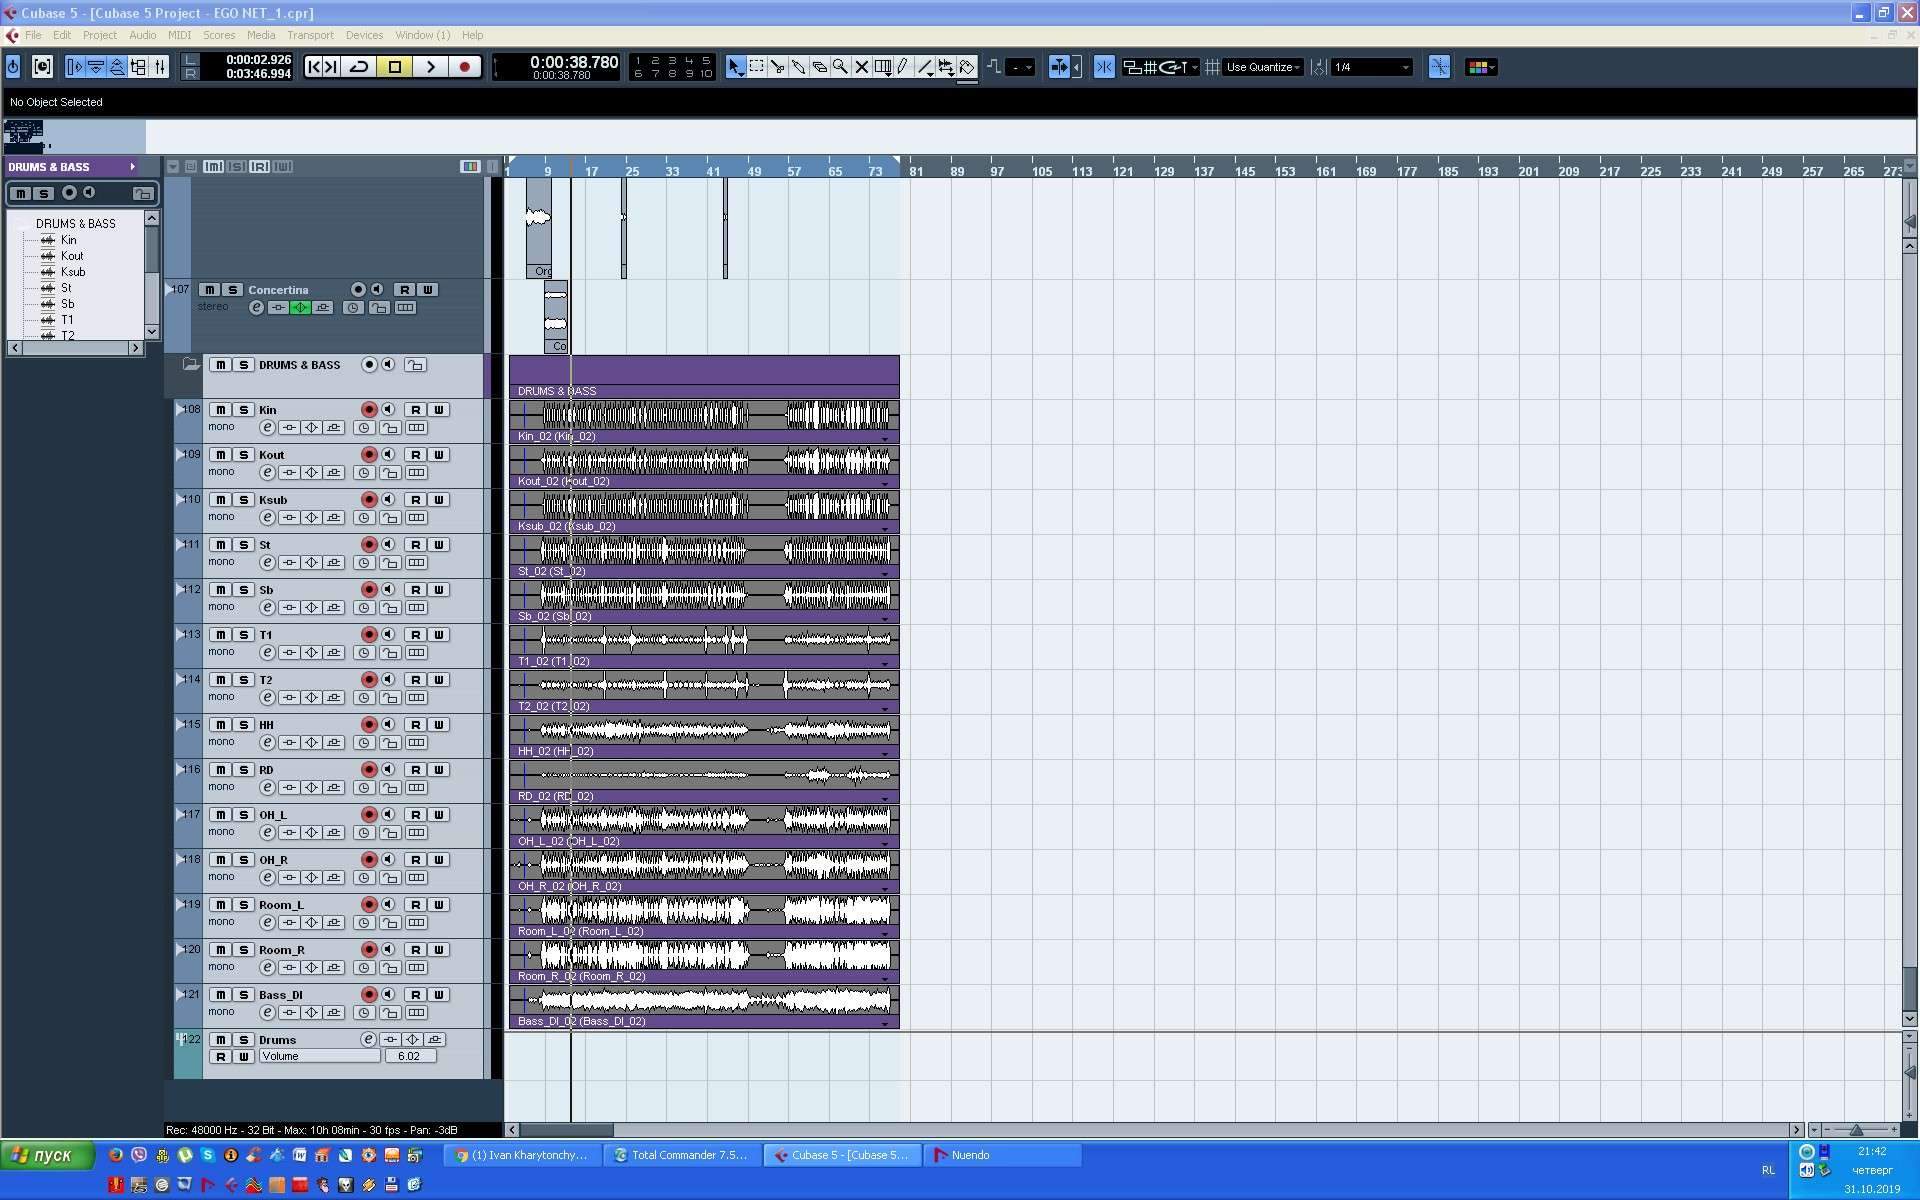Click the transport Record button
This screenshot has width=1920, height=1200.
(x=465, y=67)
